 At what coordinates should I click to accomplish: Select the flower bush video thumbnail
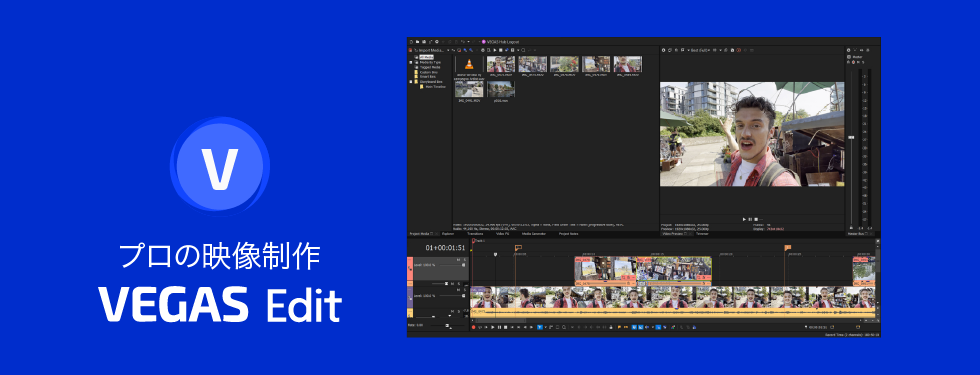pos(564,64)
